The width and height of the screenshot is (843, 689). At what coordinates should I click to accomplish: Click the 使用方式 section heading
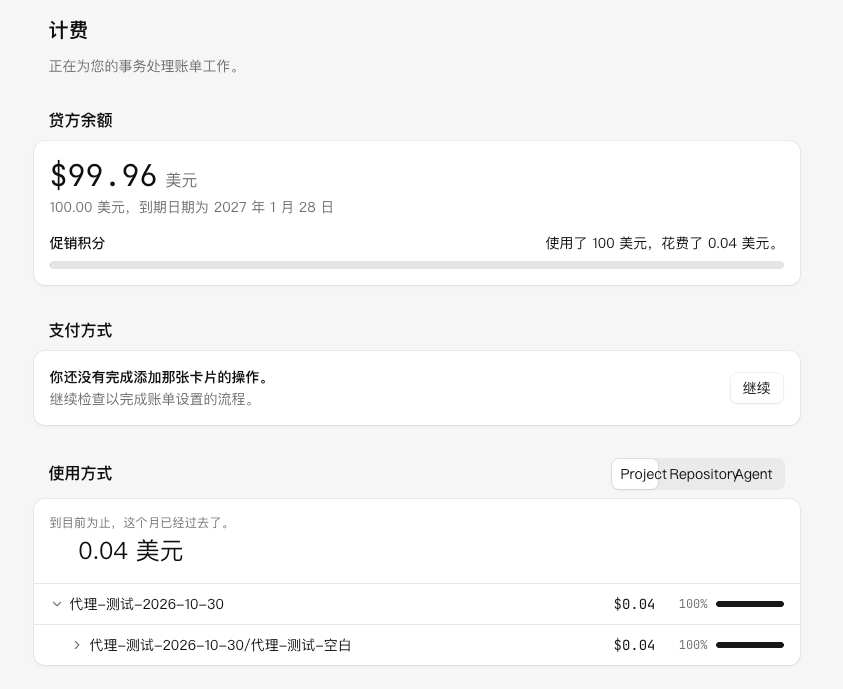pos(81,473)
